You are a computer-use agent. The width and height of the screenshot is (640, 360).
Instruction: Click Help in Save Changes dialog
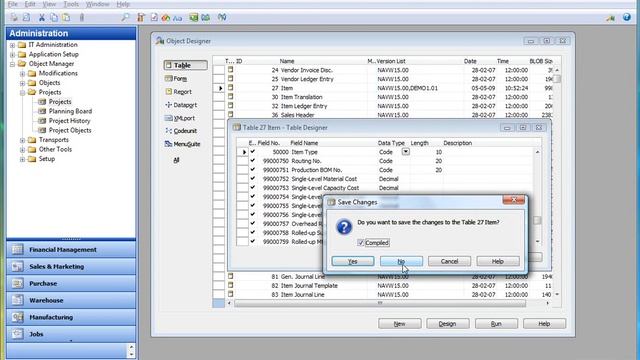tap(498, 261)
